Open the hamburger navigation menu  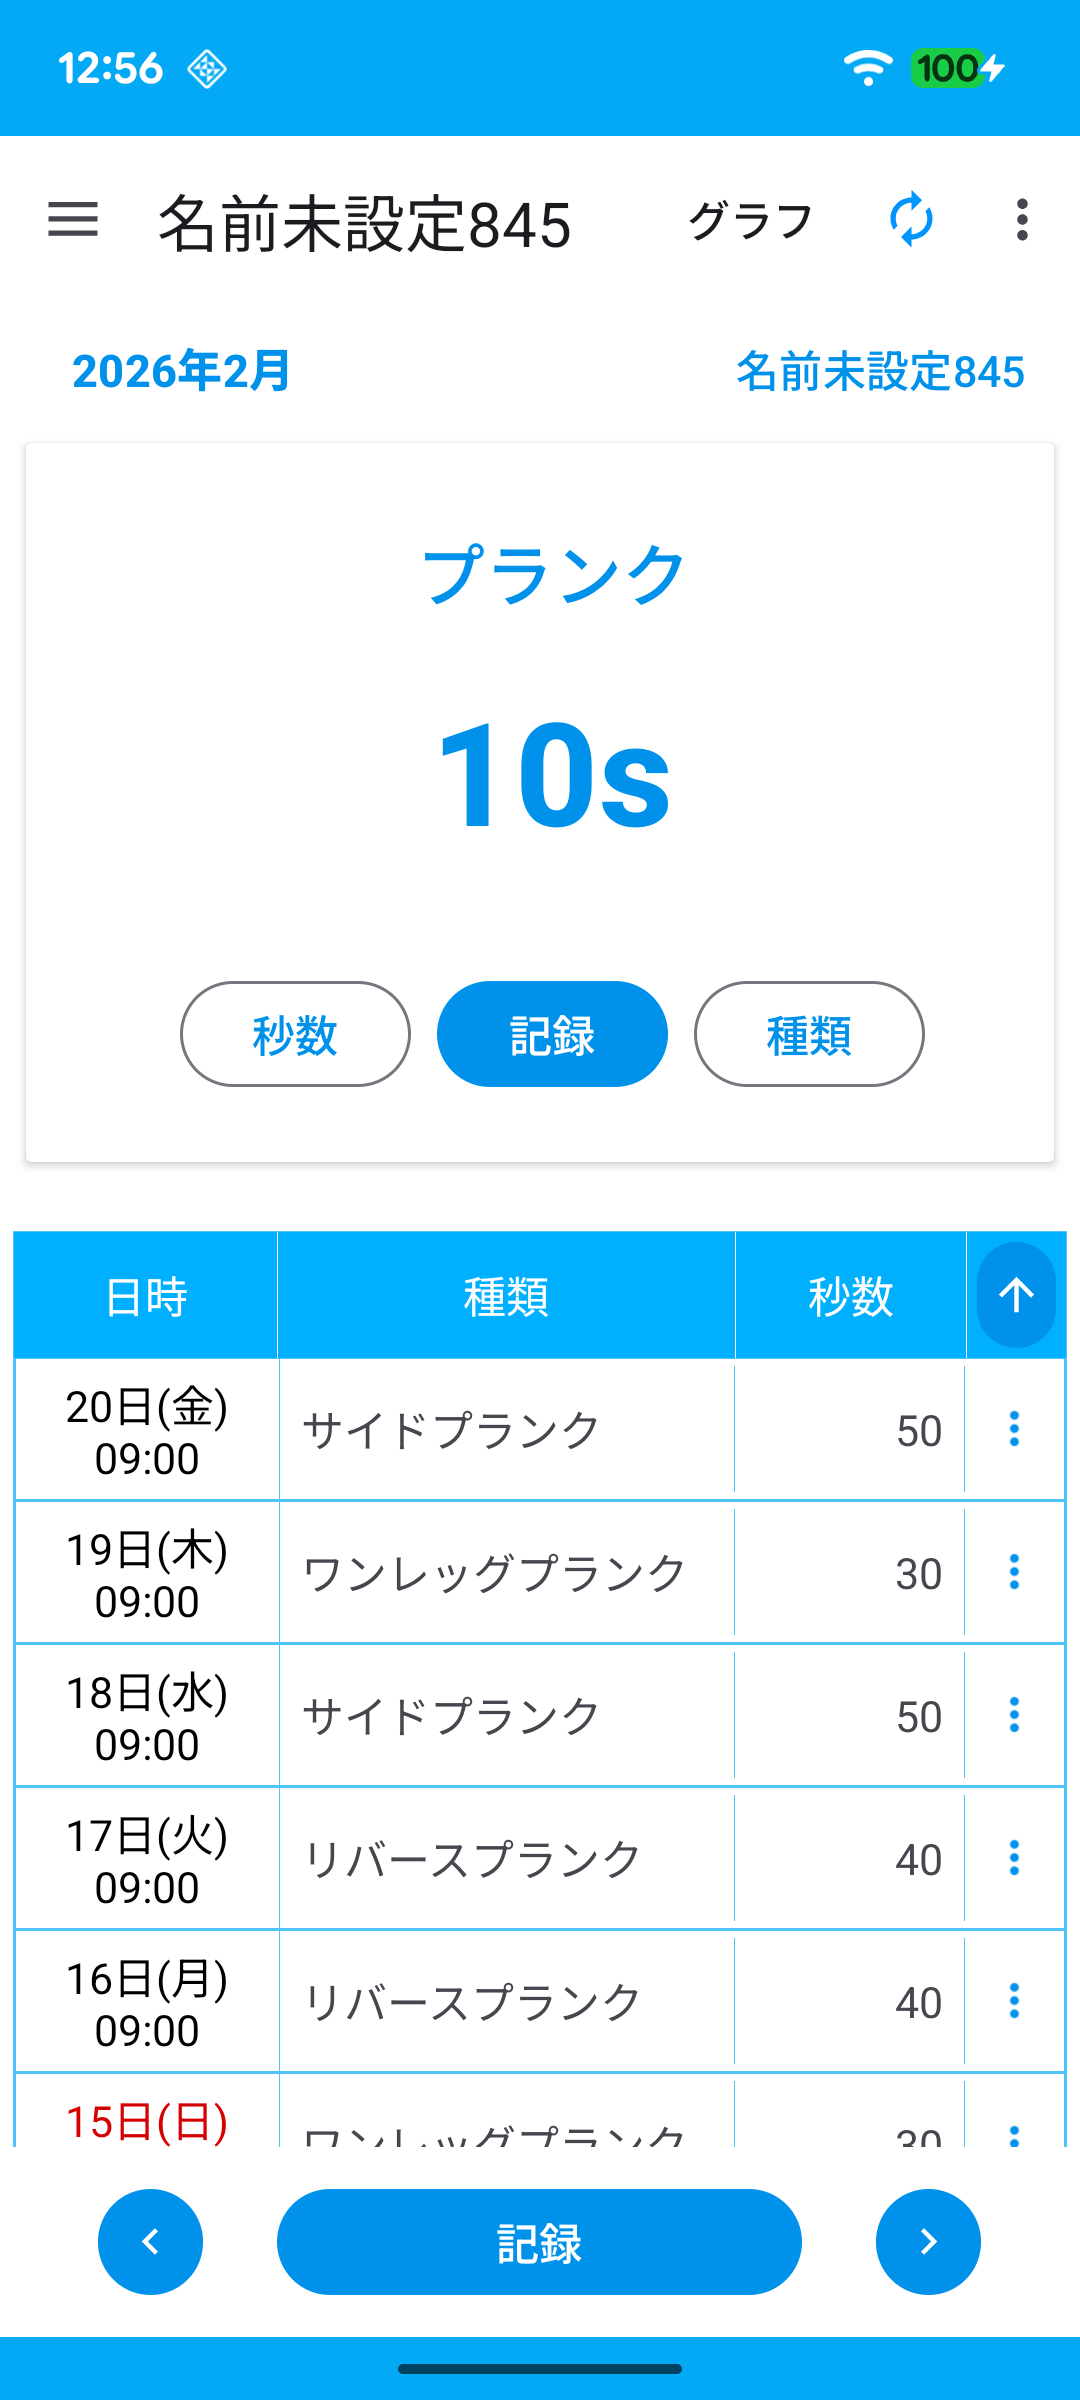[x=73, y=220]
